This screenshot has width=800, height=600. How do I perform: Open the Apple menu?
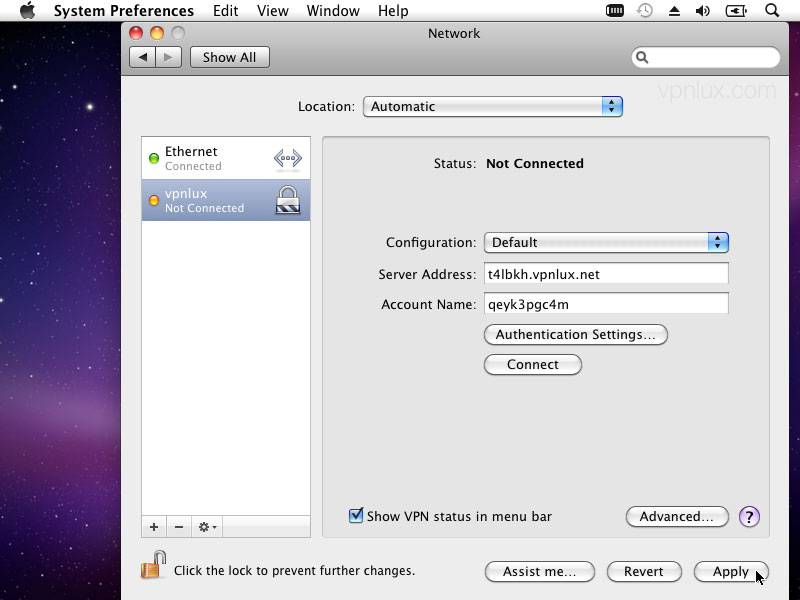point(28,11)
